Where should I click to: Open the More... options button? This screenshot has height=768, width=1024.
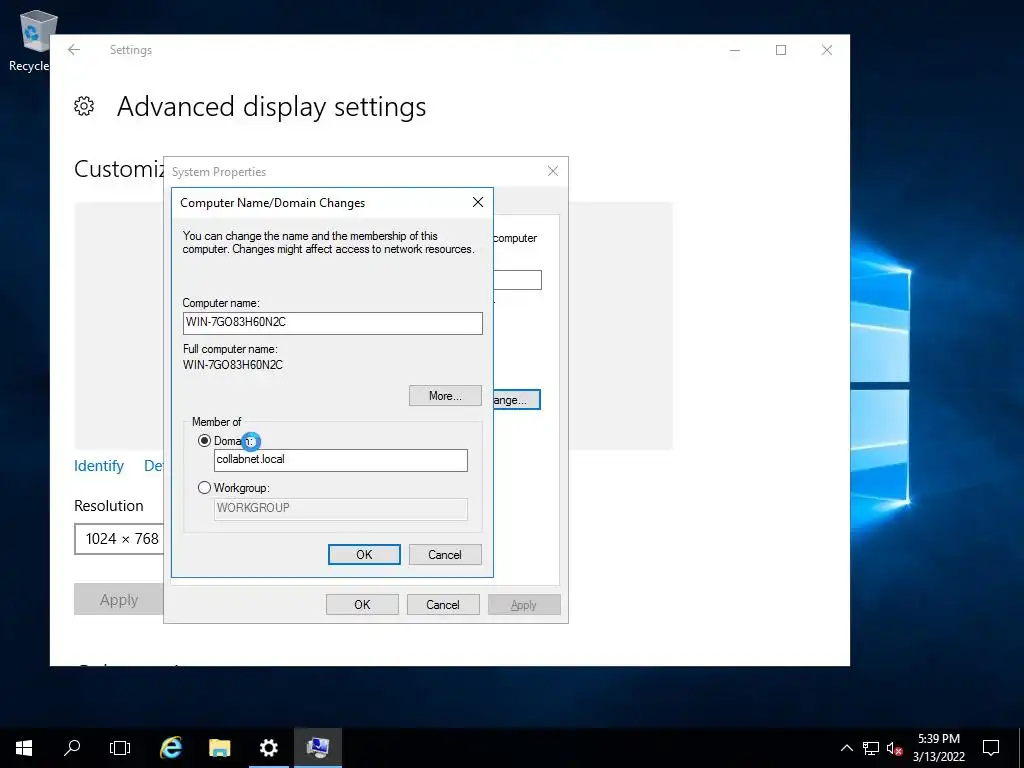[x=445, y=396]
